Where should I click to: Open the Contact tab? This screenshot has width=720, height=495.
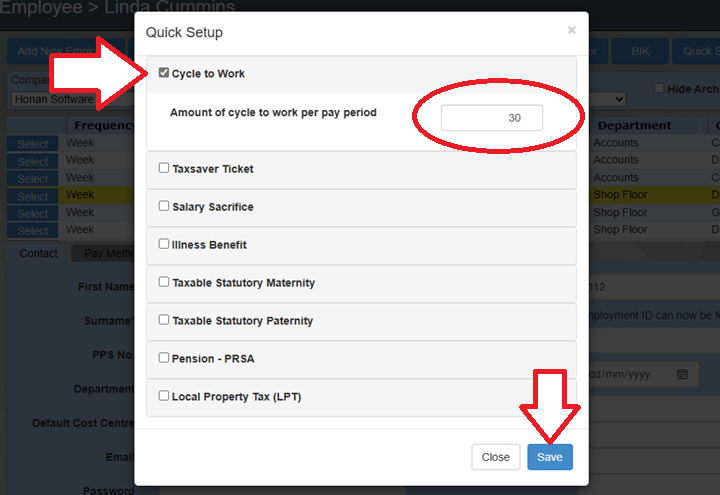pyautogui.click(x=39, y=254)
